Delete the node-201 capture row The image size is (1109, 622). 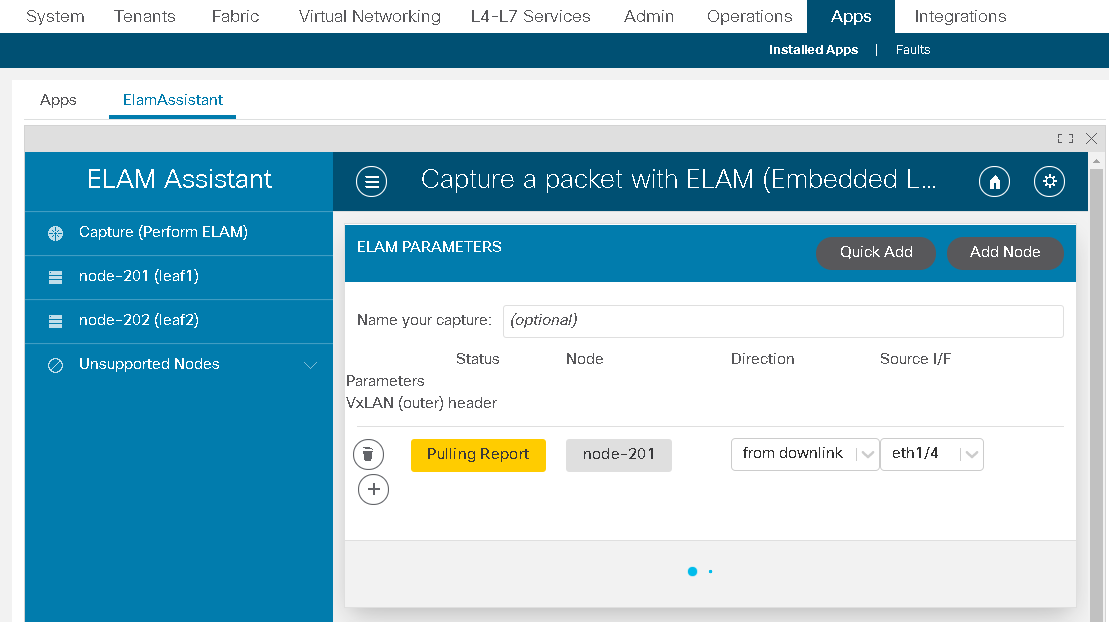point(368,454)
